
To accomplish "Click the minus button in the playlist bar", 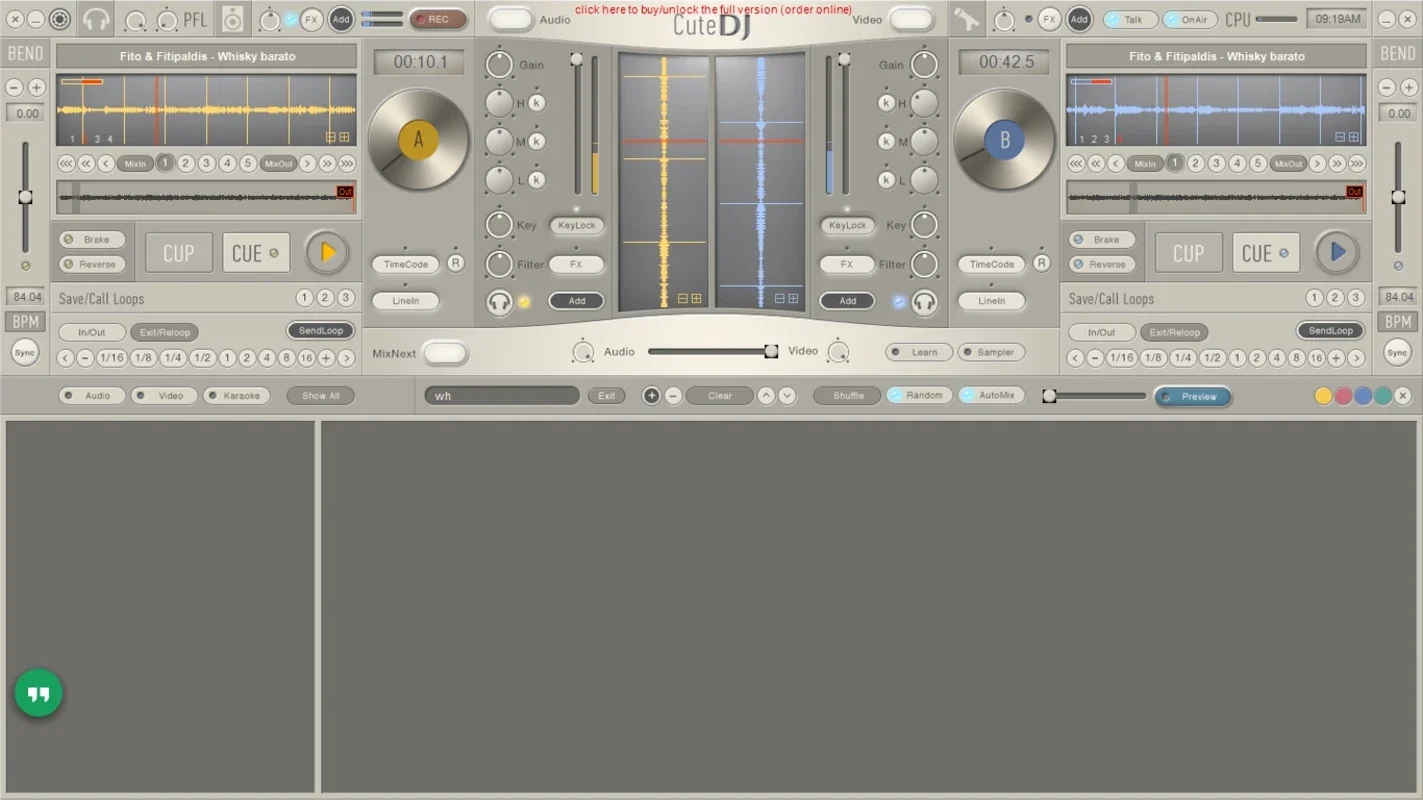I will coord(673,396).
